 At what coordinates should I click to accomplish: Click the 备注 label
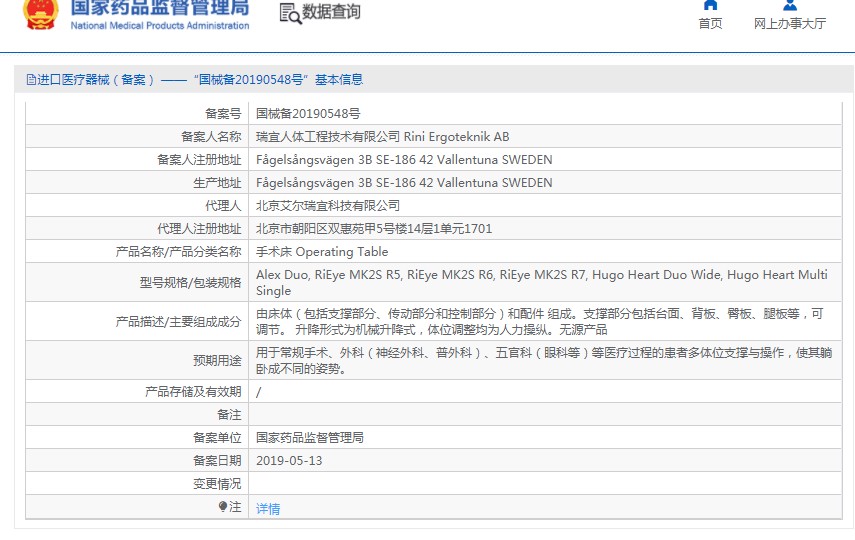tap(229, 415)
